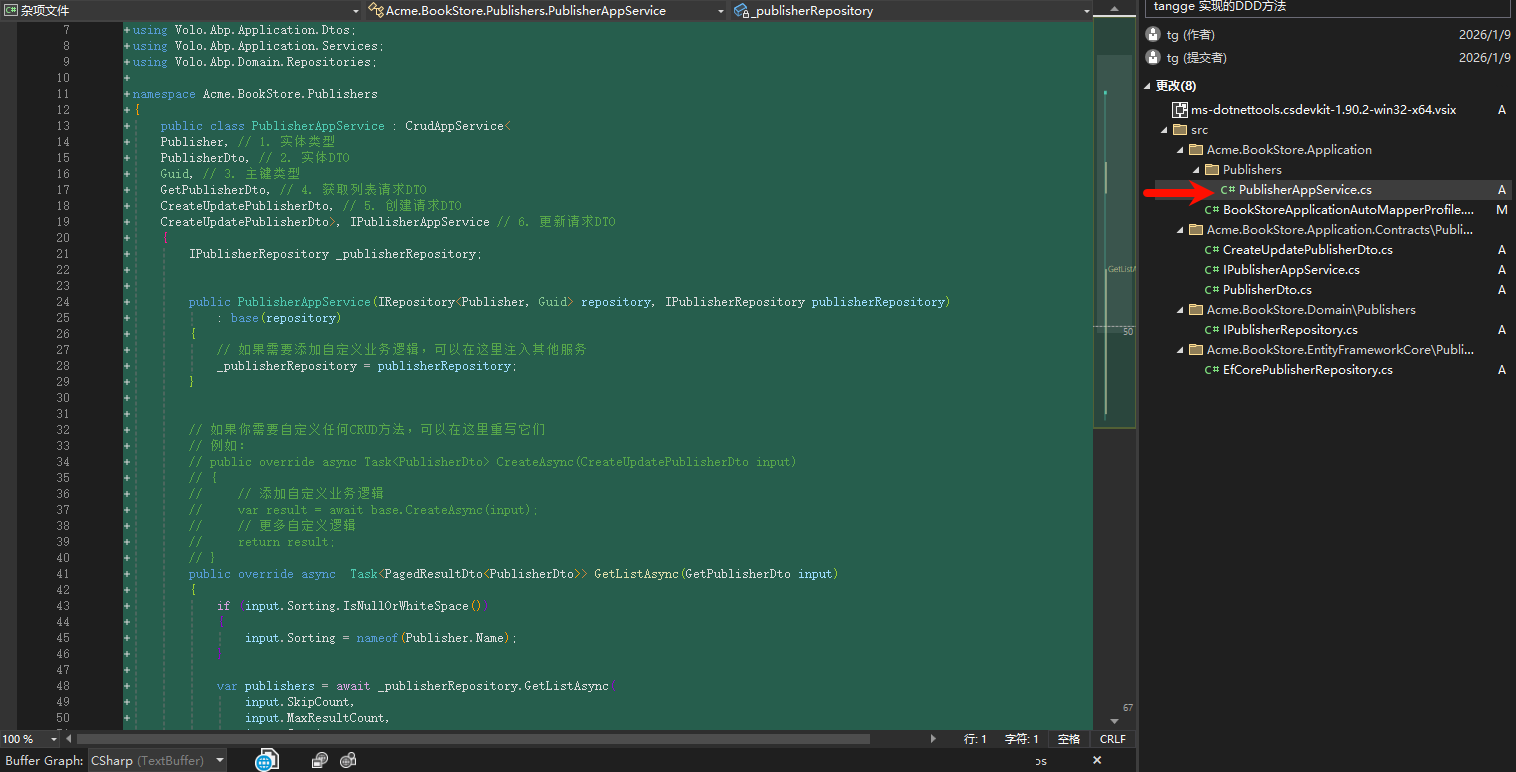Select IPublisherAppService.cs file
1516x772 pixels.
(x=1291, y=270)
